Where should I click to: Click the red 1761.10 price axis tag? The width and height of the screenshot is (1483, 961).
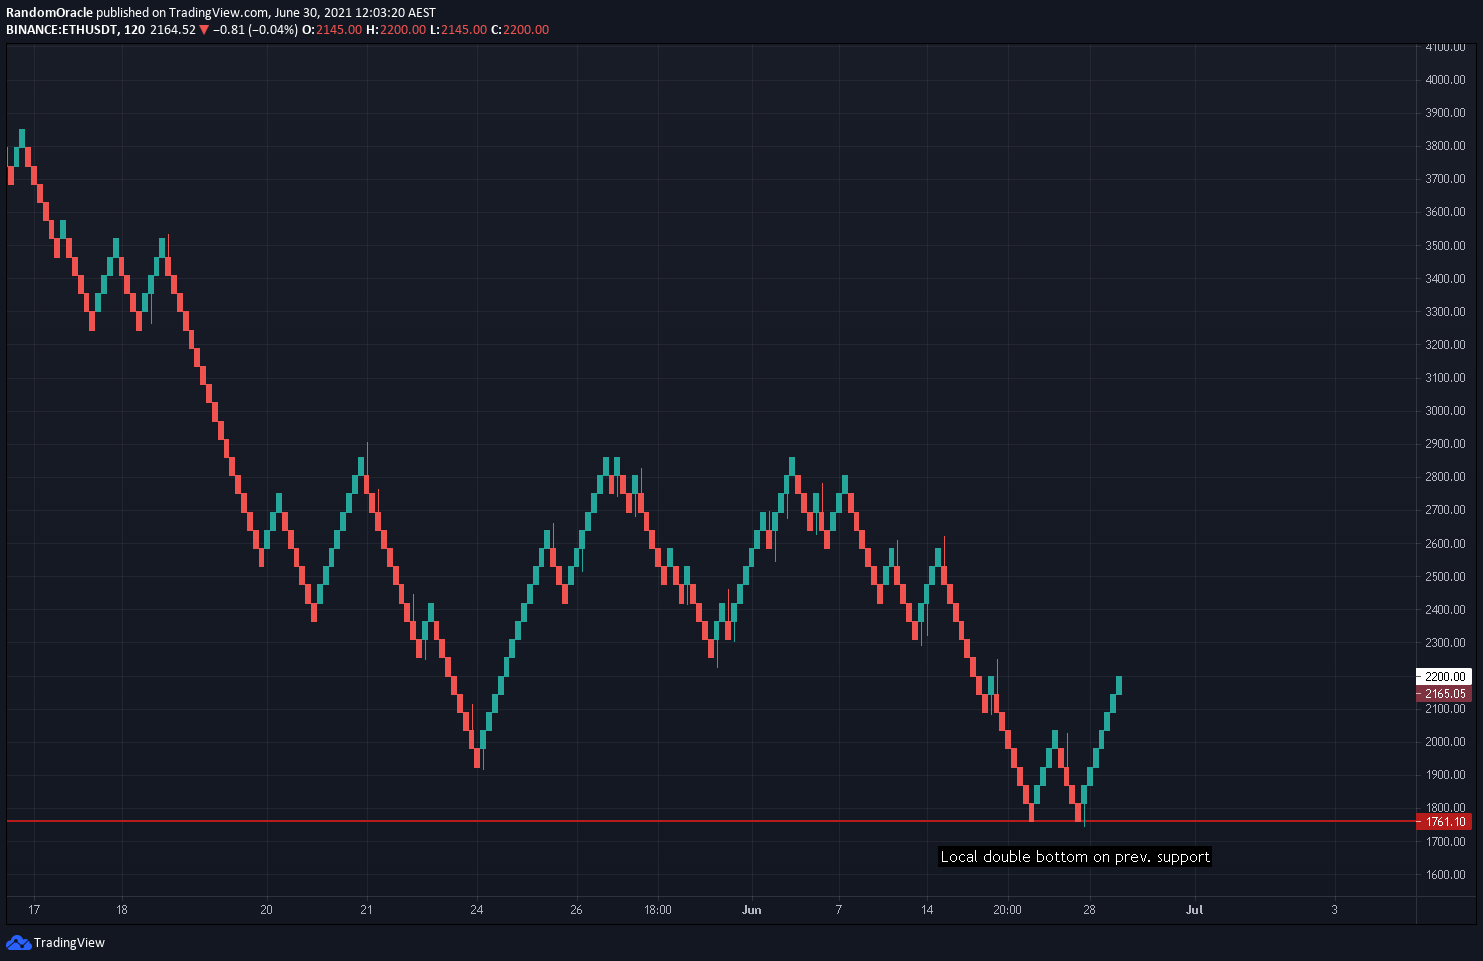click(x=1444, y=822)
